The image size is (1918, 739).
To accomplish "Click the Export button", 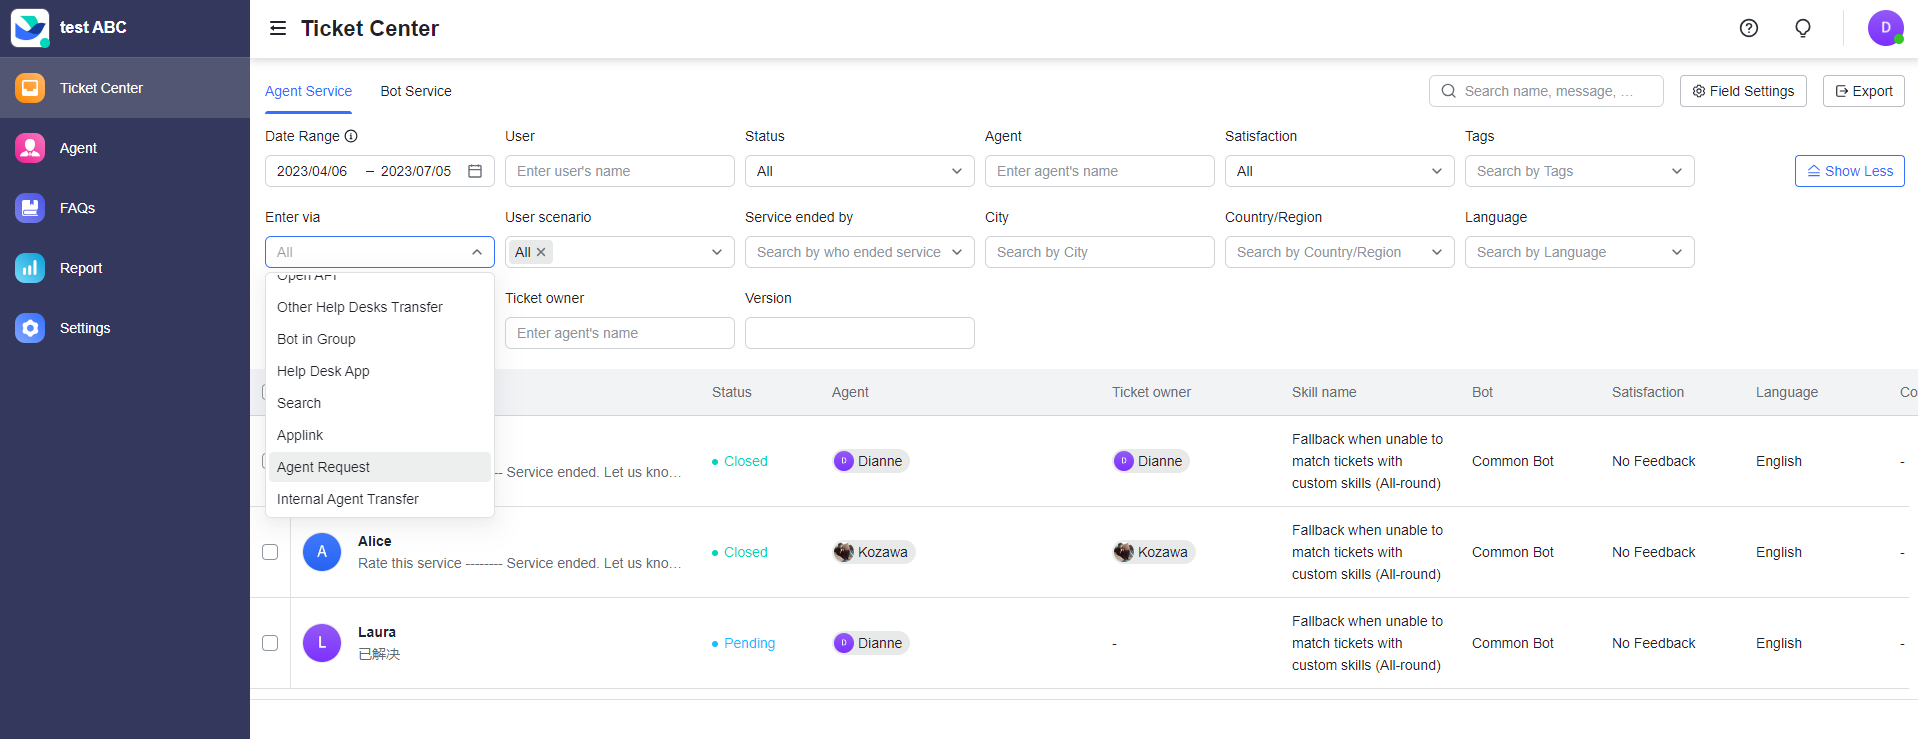I will tap(1863, 91).
